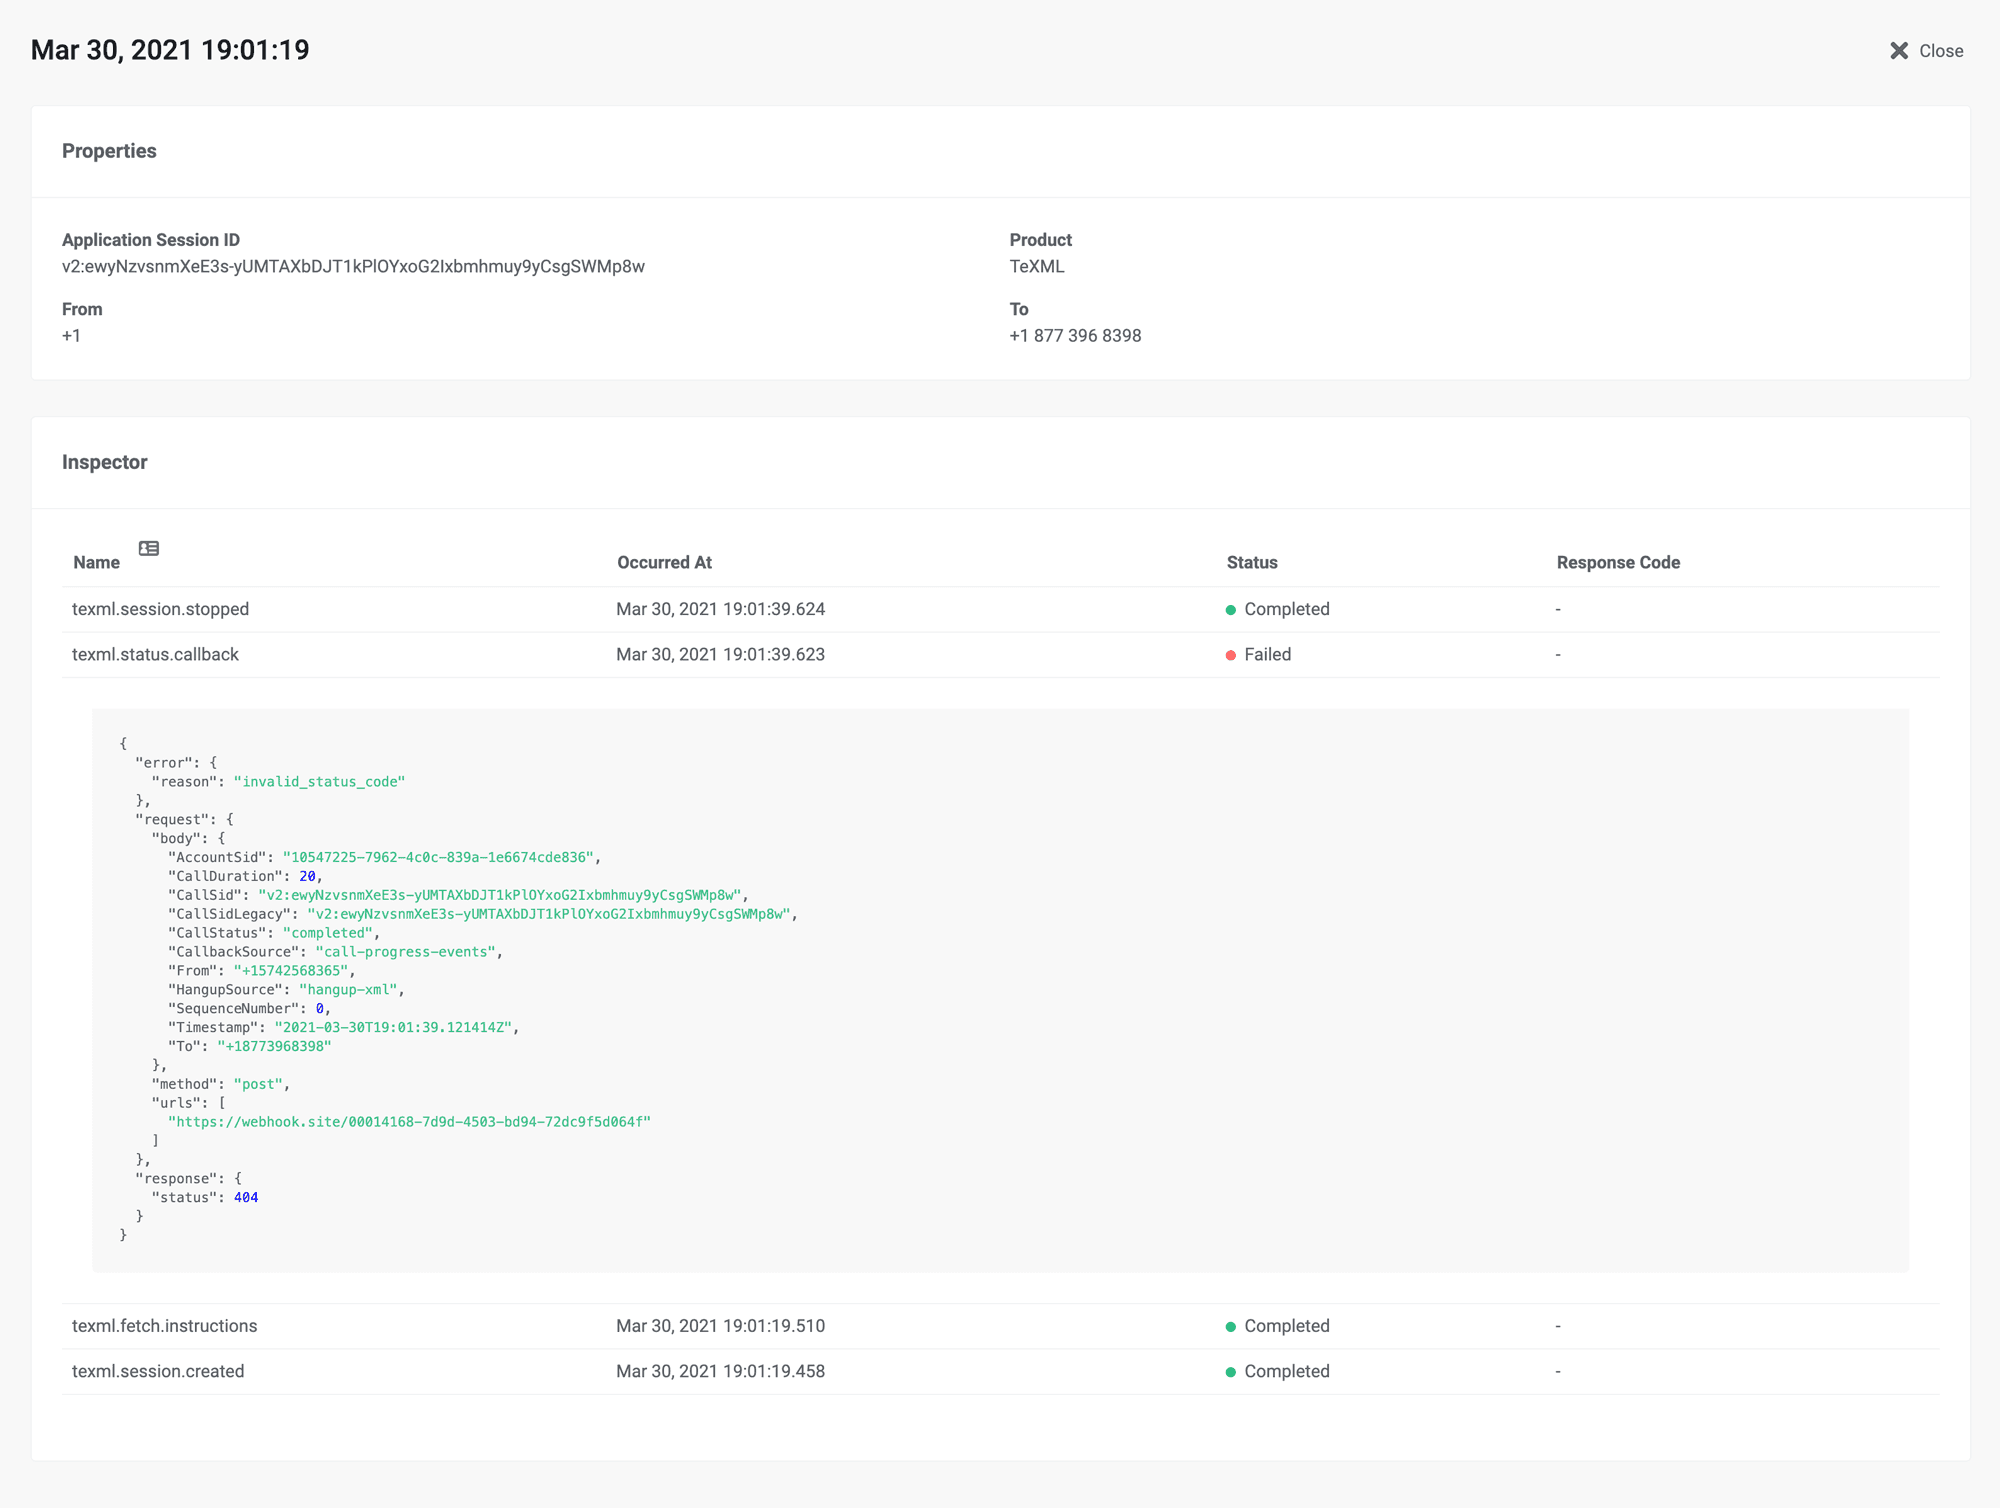Click the response status 404 value
Image resolution: width=2000 pixels, height=1508 pixels.
(246, 1197)
